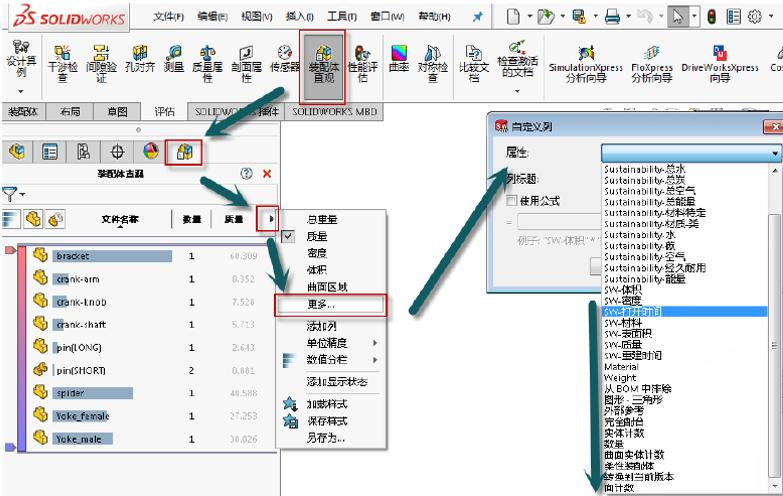Select the 曲率 curvature tool
Viewport: 783px width, 496px height.
pyautogui.click(x=399, y=59)
